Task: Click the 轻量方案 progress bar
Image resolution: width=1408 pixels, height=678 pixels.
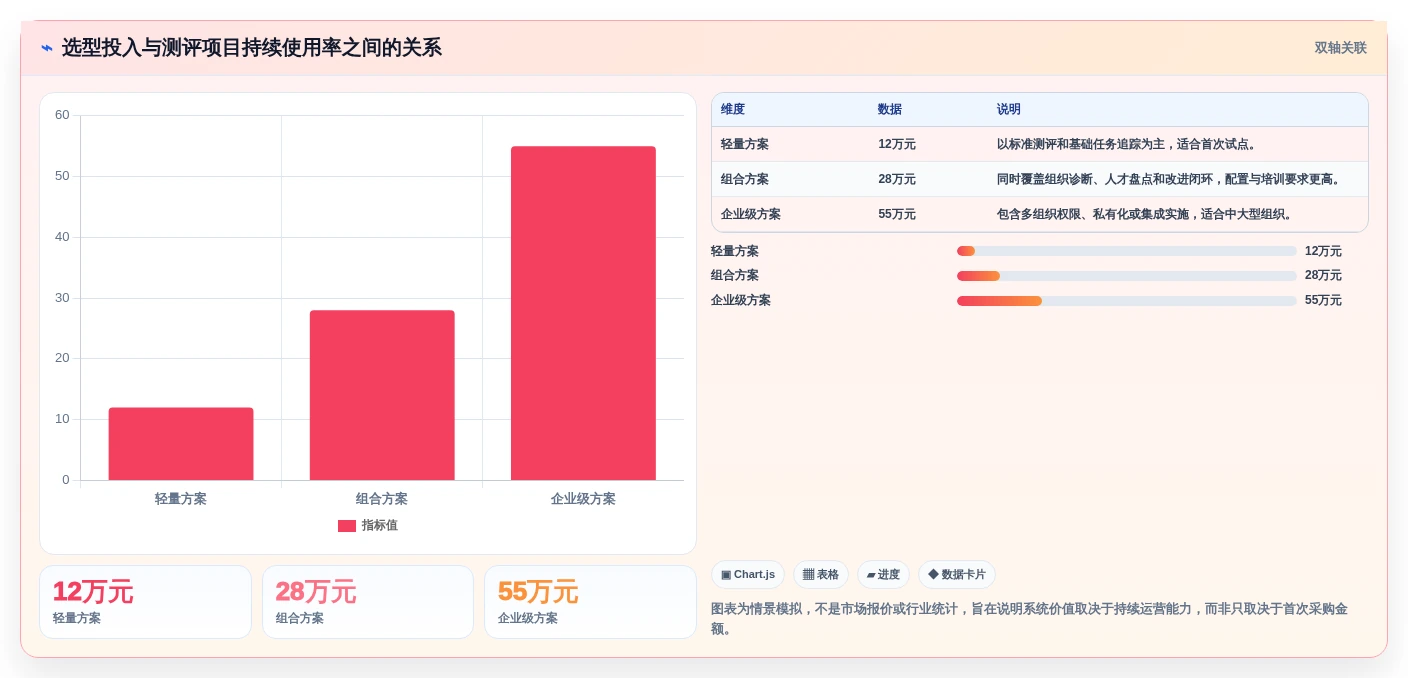Action: [x=1126, y=251]
